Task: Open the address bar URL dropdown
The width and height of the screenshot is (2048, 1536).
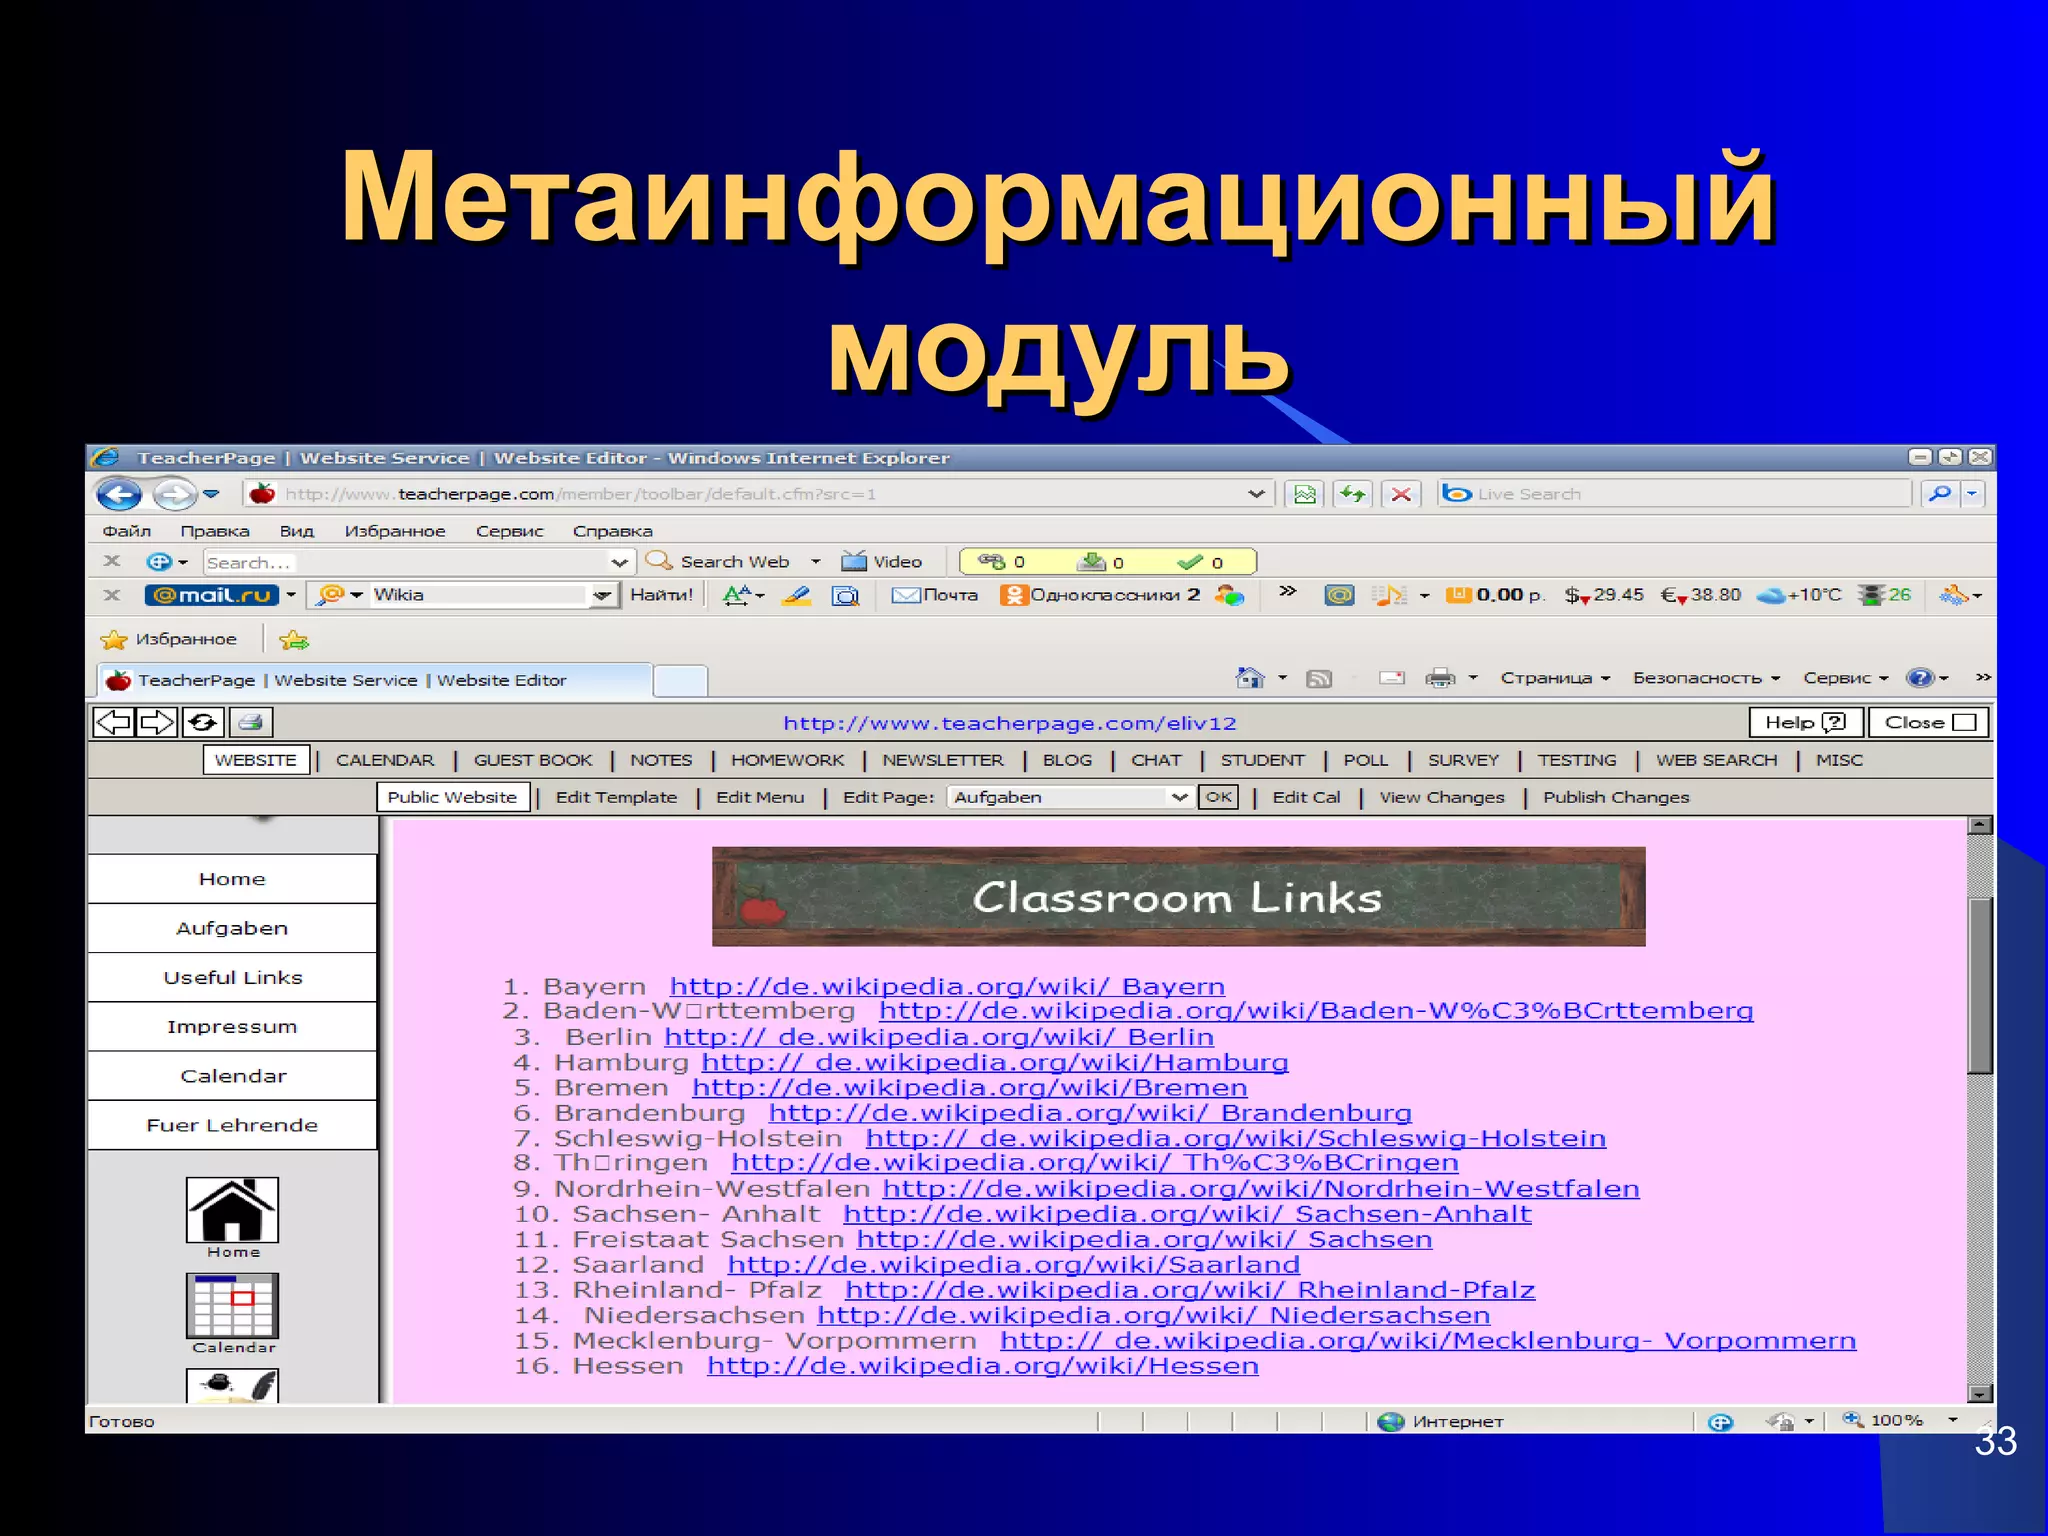Action: 1256,494
